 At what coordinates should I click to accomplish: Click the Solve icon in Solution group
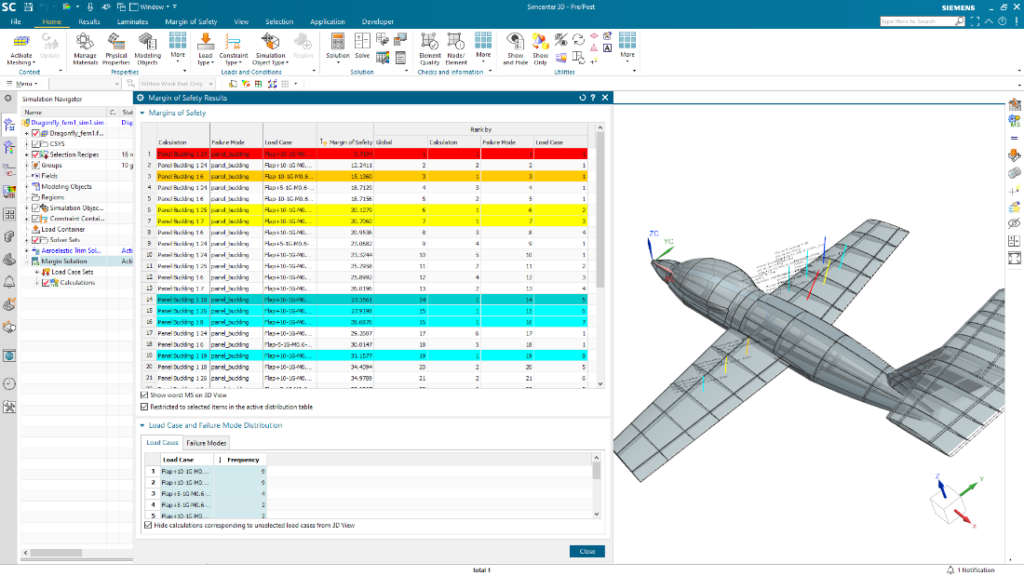coord(362,42)
